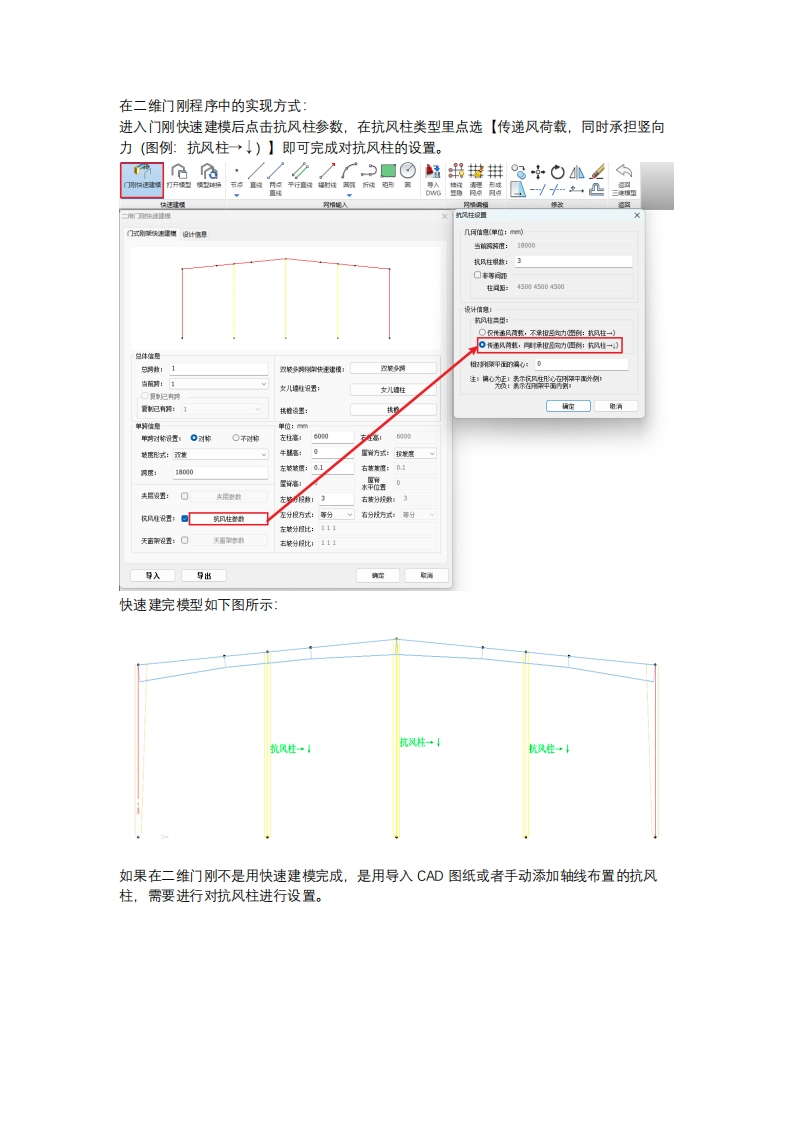Click the 返回三维模型 arrow icon
This screenshot has height=1122, width=793.
pos(624,176)
